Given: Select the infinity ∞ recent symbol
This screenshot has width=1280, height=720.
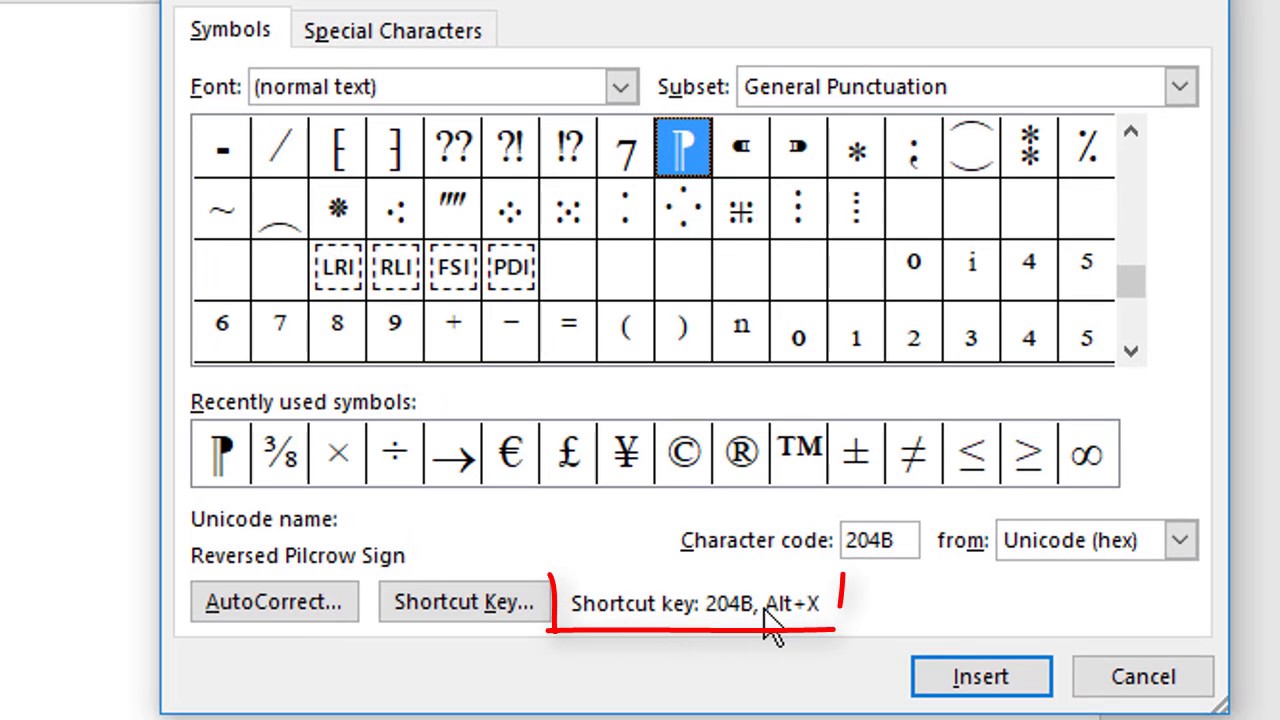Looking at the screenshot, I should 1086,454.
